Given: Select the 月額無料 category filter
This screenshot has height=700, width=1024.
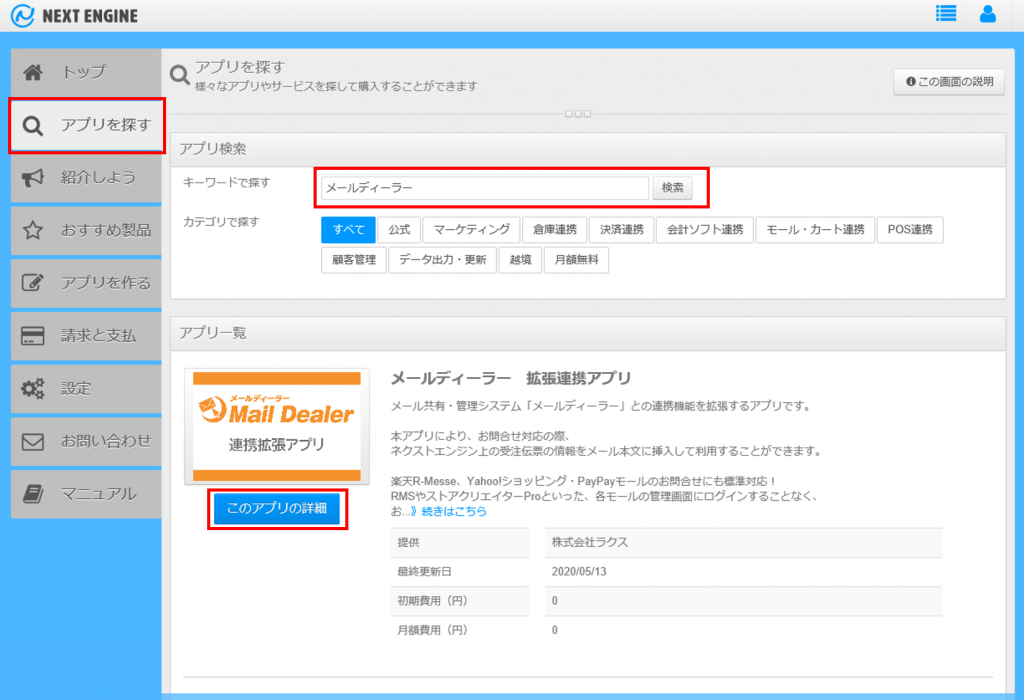Looking at the screenshot, I should [x=576, y=260].
